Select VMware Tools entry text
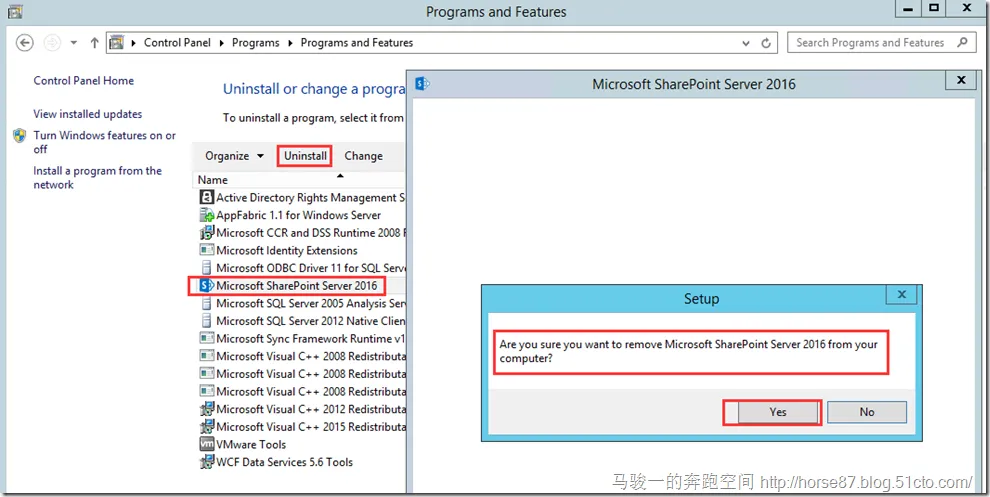 click(251, 445)
